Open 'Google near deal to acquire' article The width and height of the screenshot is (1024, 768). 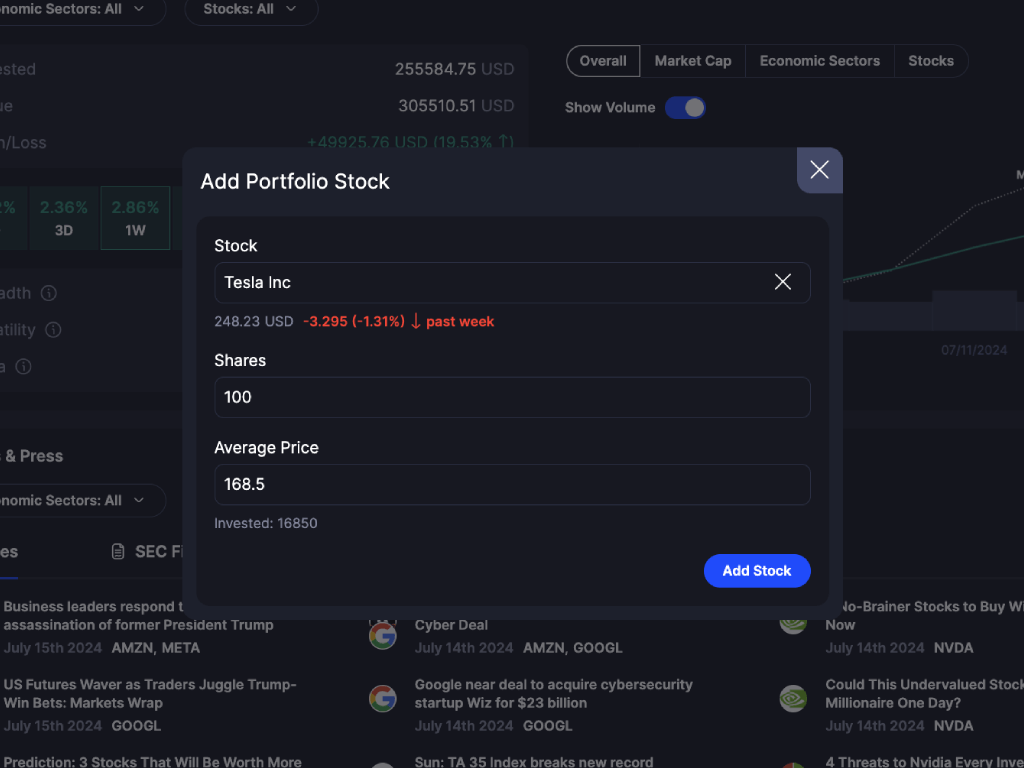(x=553, y=694)
